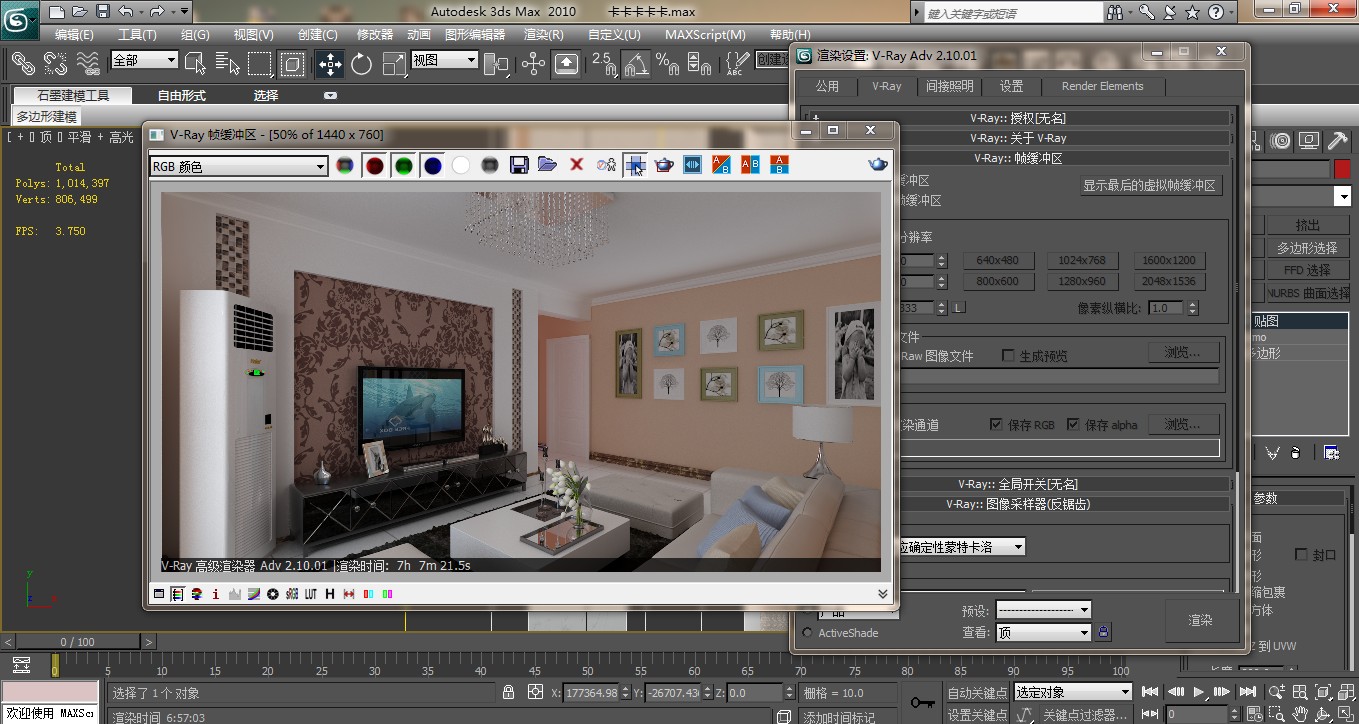Activate the Select and Scale tool
The width and height of the screenshot is (1359, 724).
395,64
